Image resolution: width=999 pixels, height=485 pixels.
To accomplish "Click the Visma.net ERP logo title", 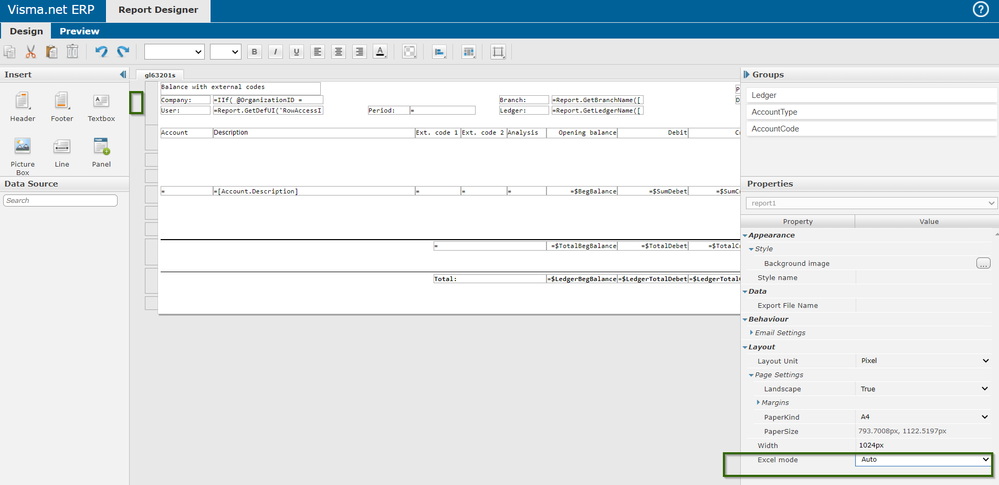I will coord(51,10).
